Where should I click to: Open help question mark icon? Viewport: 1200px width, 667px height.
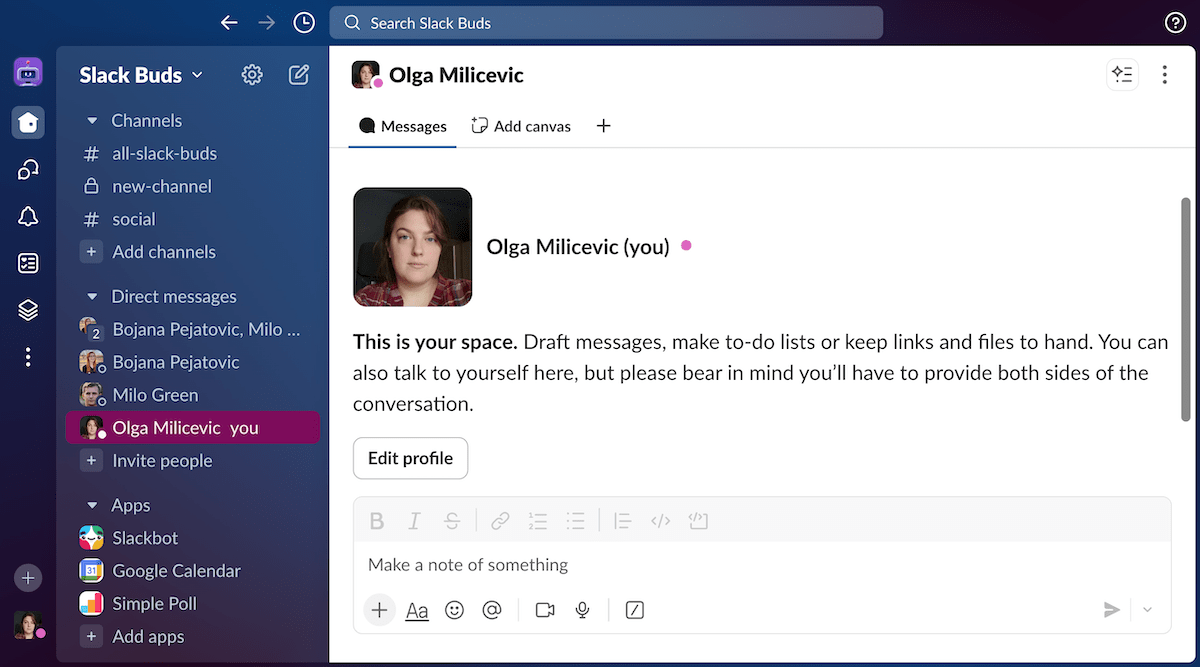coord(1176,22)
